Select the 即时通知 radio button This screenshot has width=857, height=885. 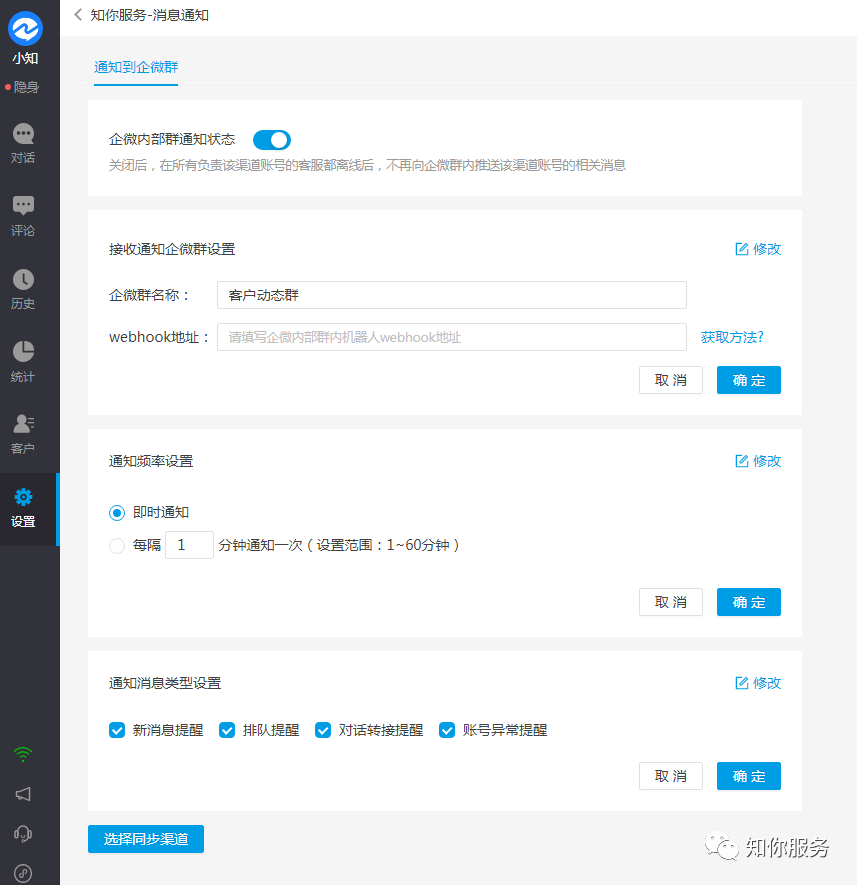click(x=116, y=512)
